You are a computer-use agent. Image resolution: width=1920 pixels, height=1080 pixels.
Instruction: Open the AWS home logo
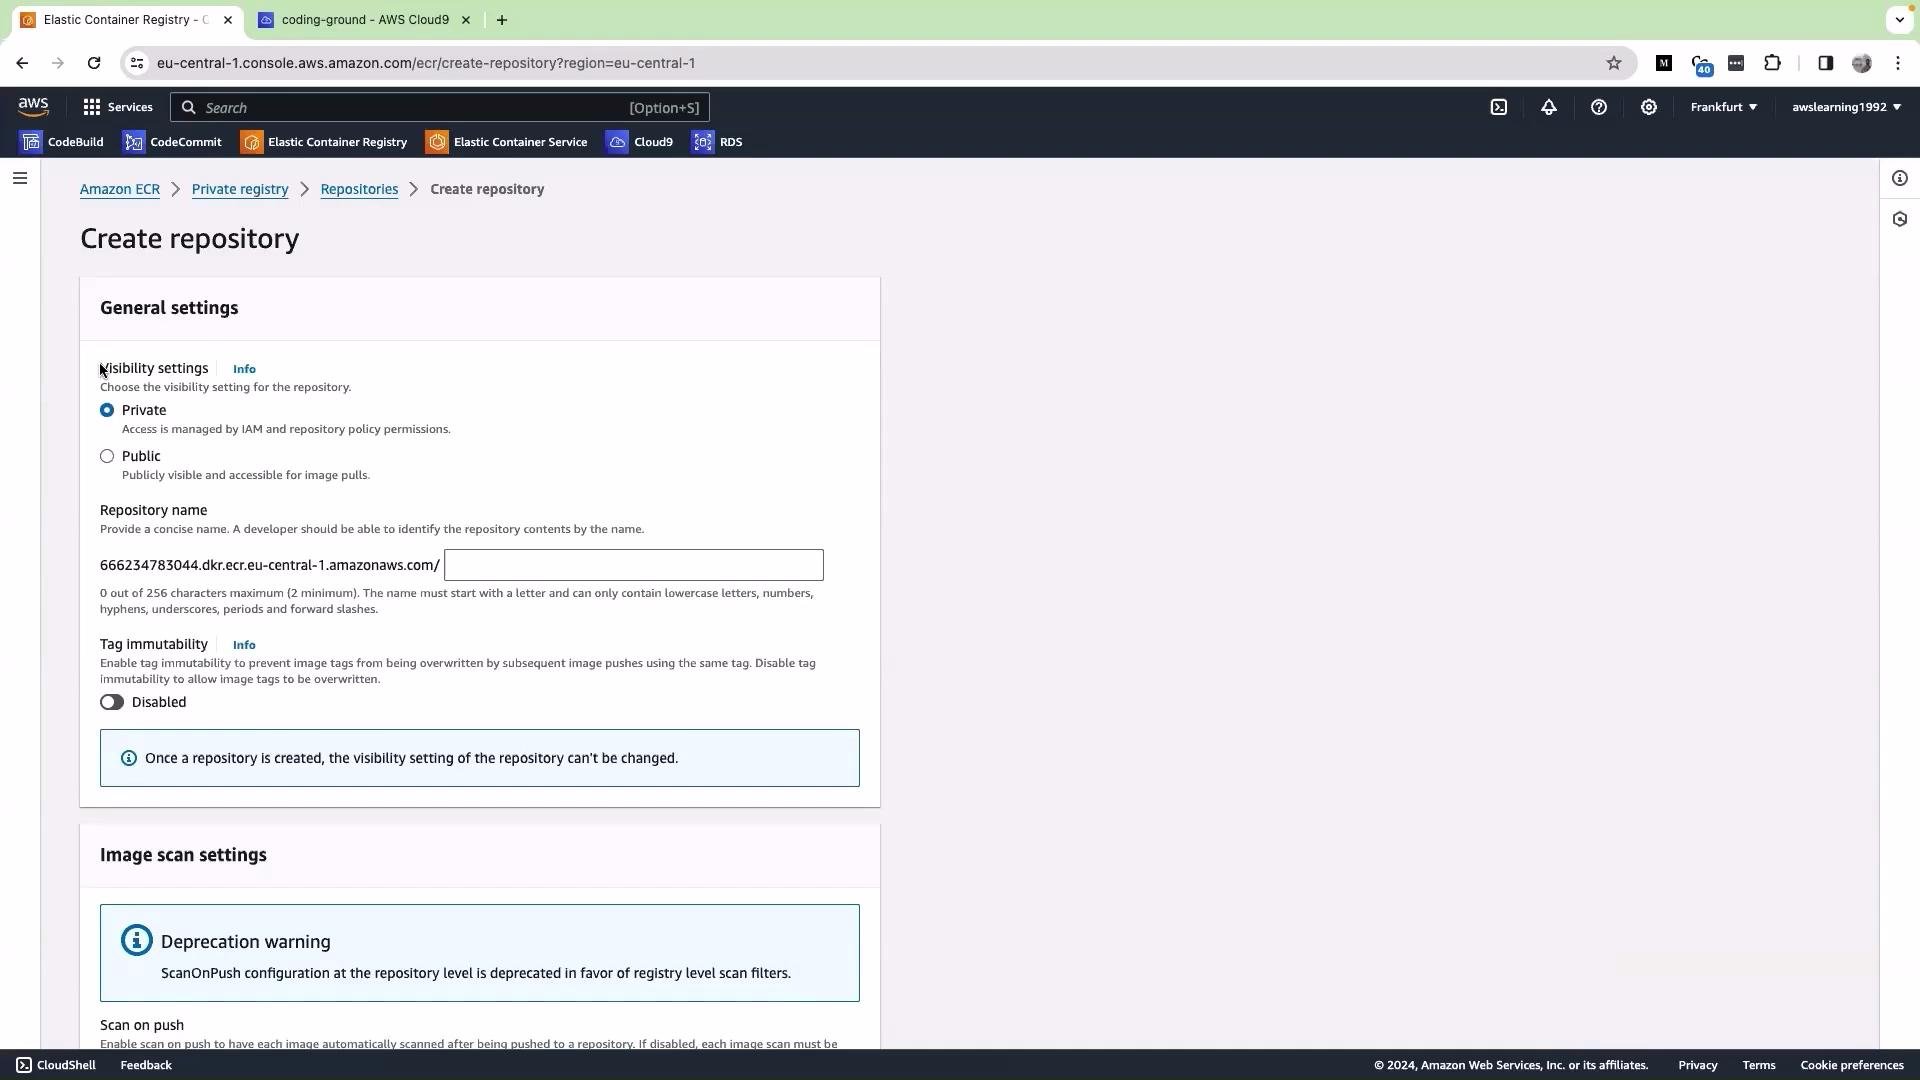coord(33,107)
